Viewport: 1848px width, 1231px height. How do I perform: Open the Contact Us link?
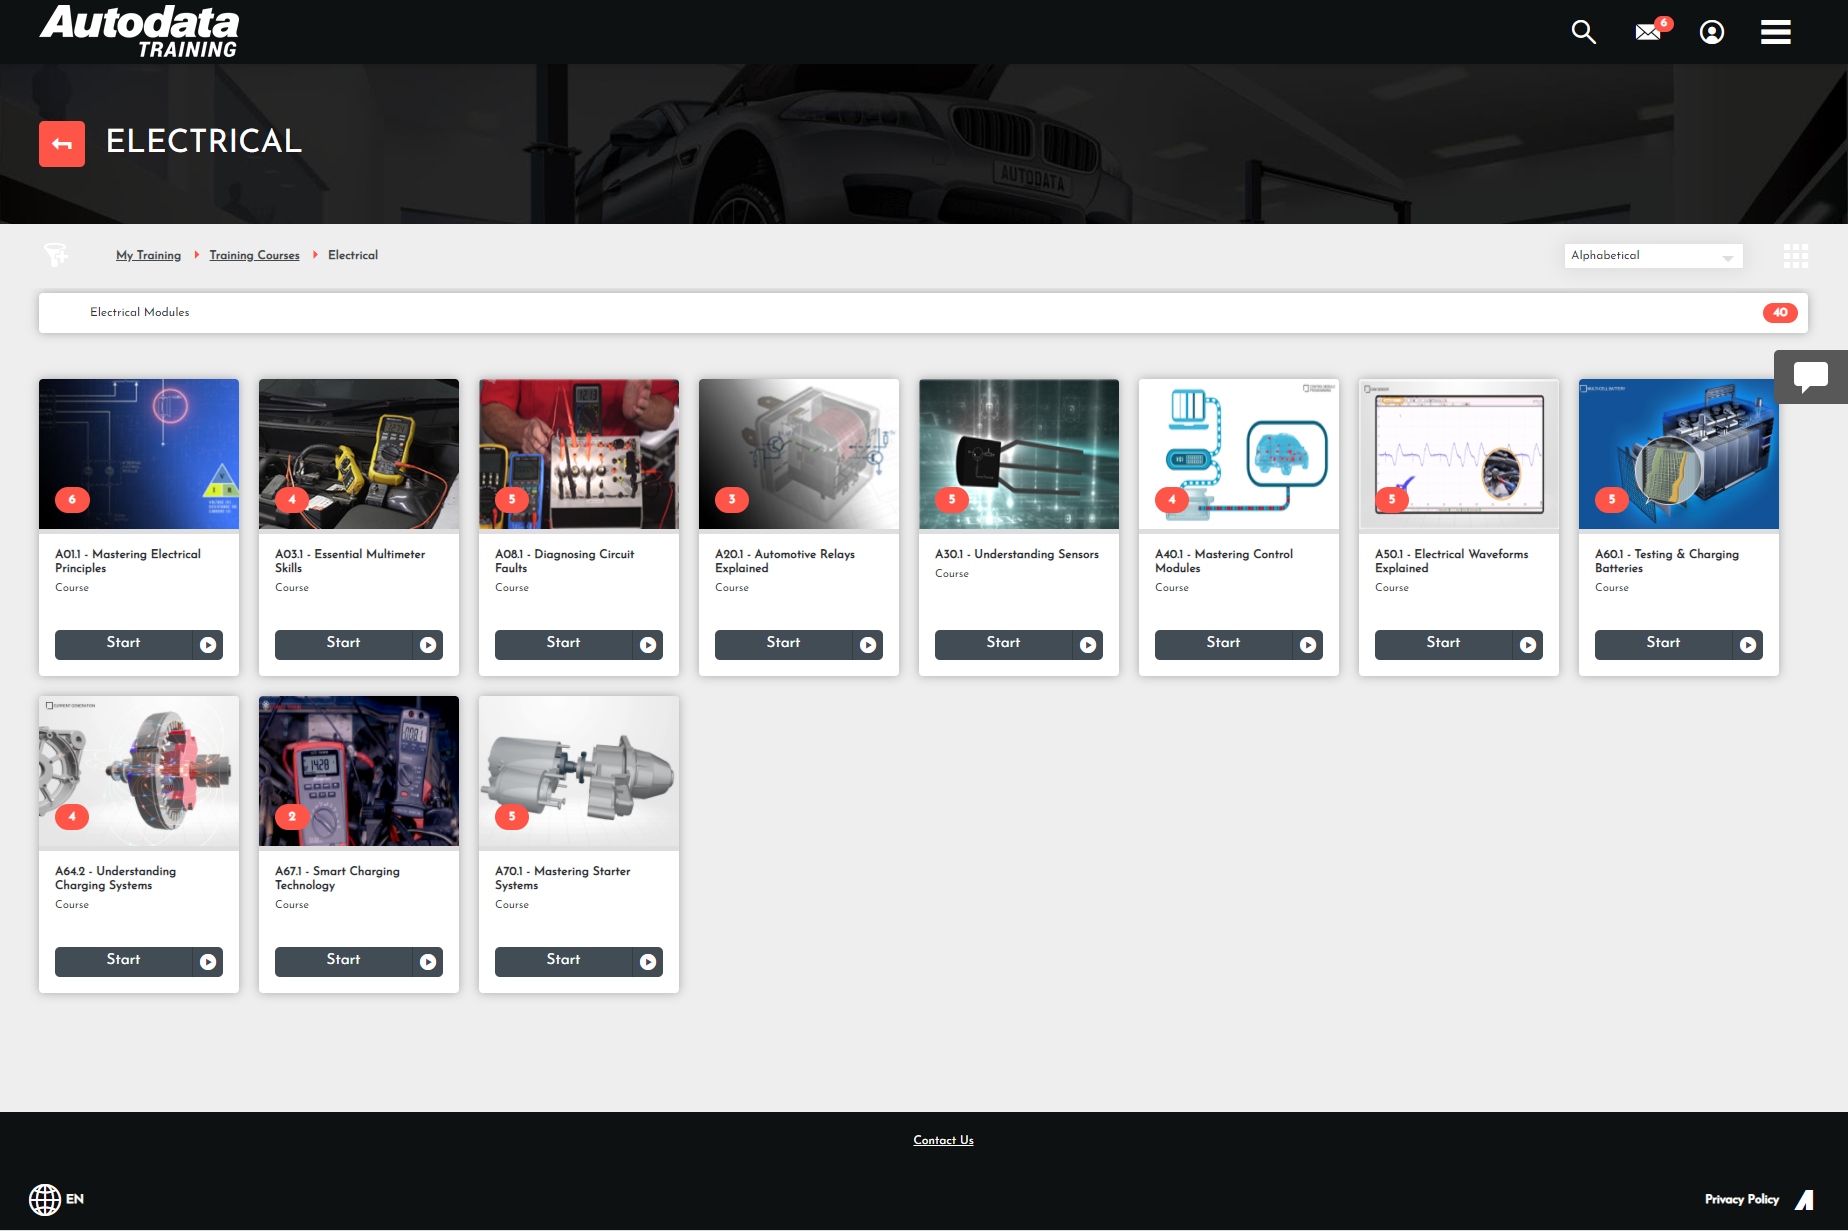942,1140
